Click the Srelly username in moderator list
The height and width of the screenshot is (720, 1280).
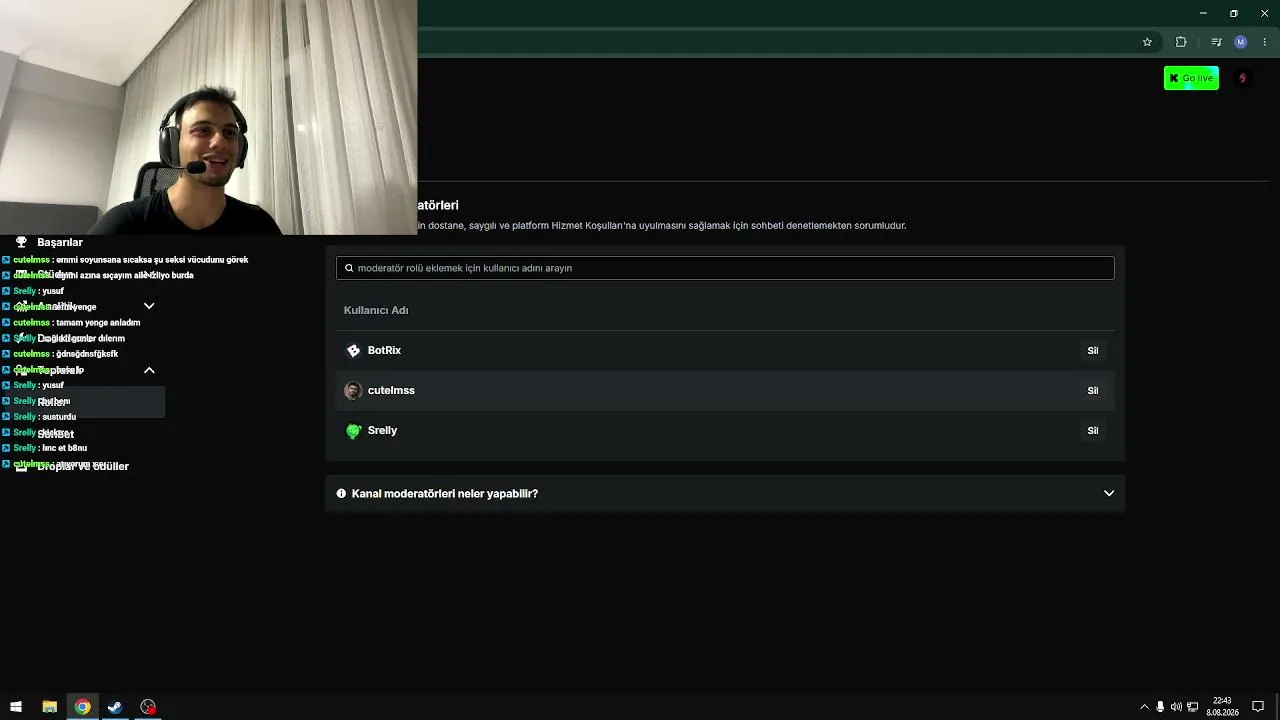(382, 431)
